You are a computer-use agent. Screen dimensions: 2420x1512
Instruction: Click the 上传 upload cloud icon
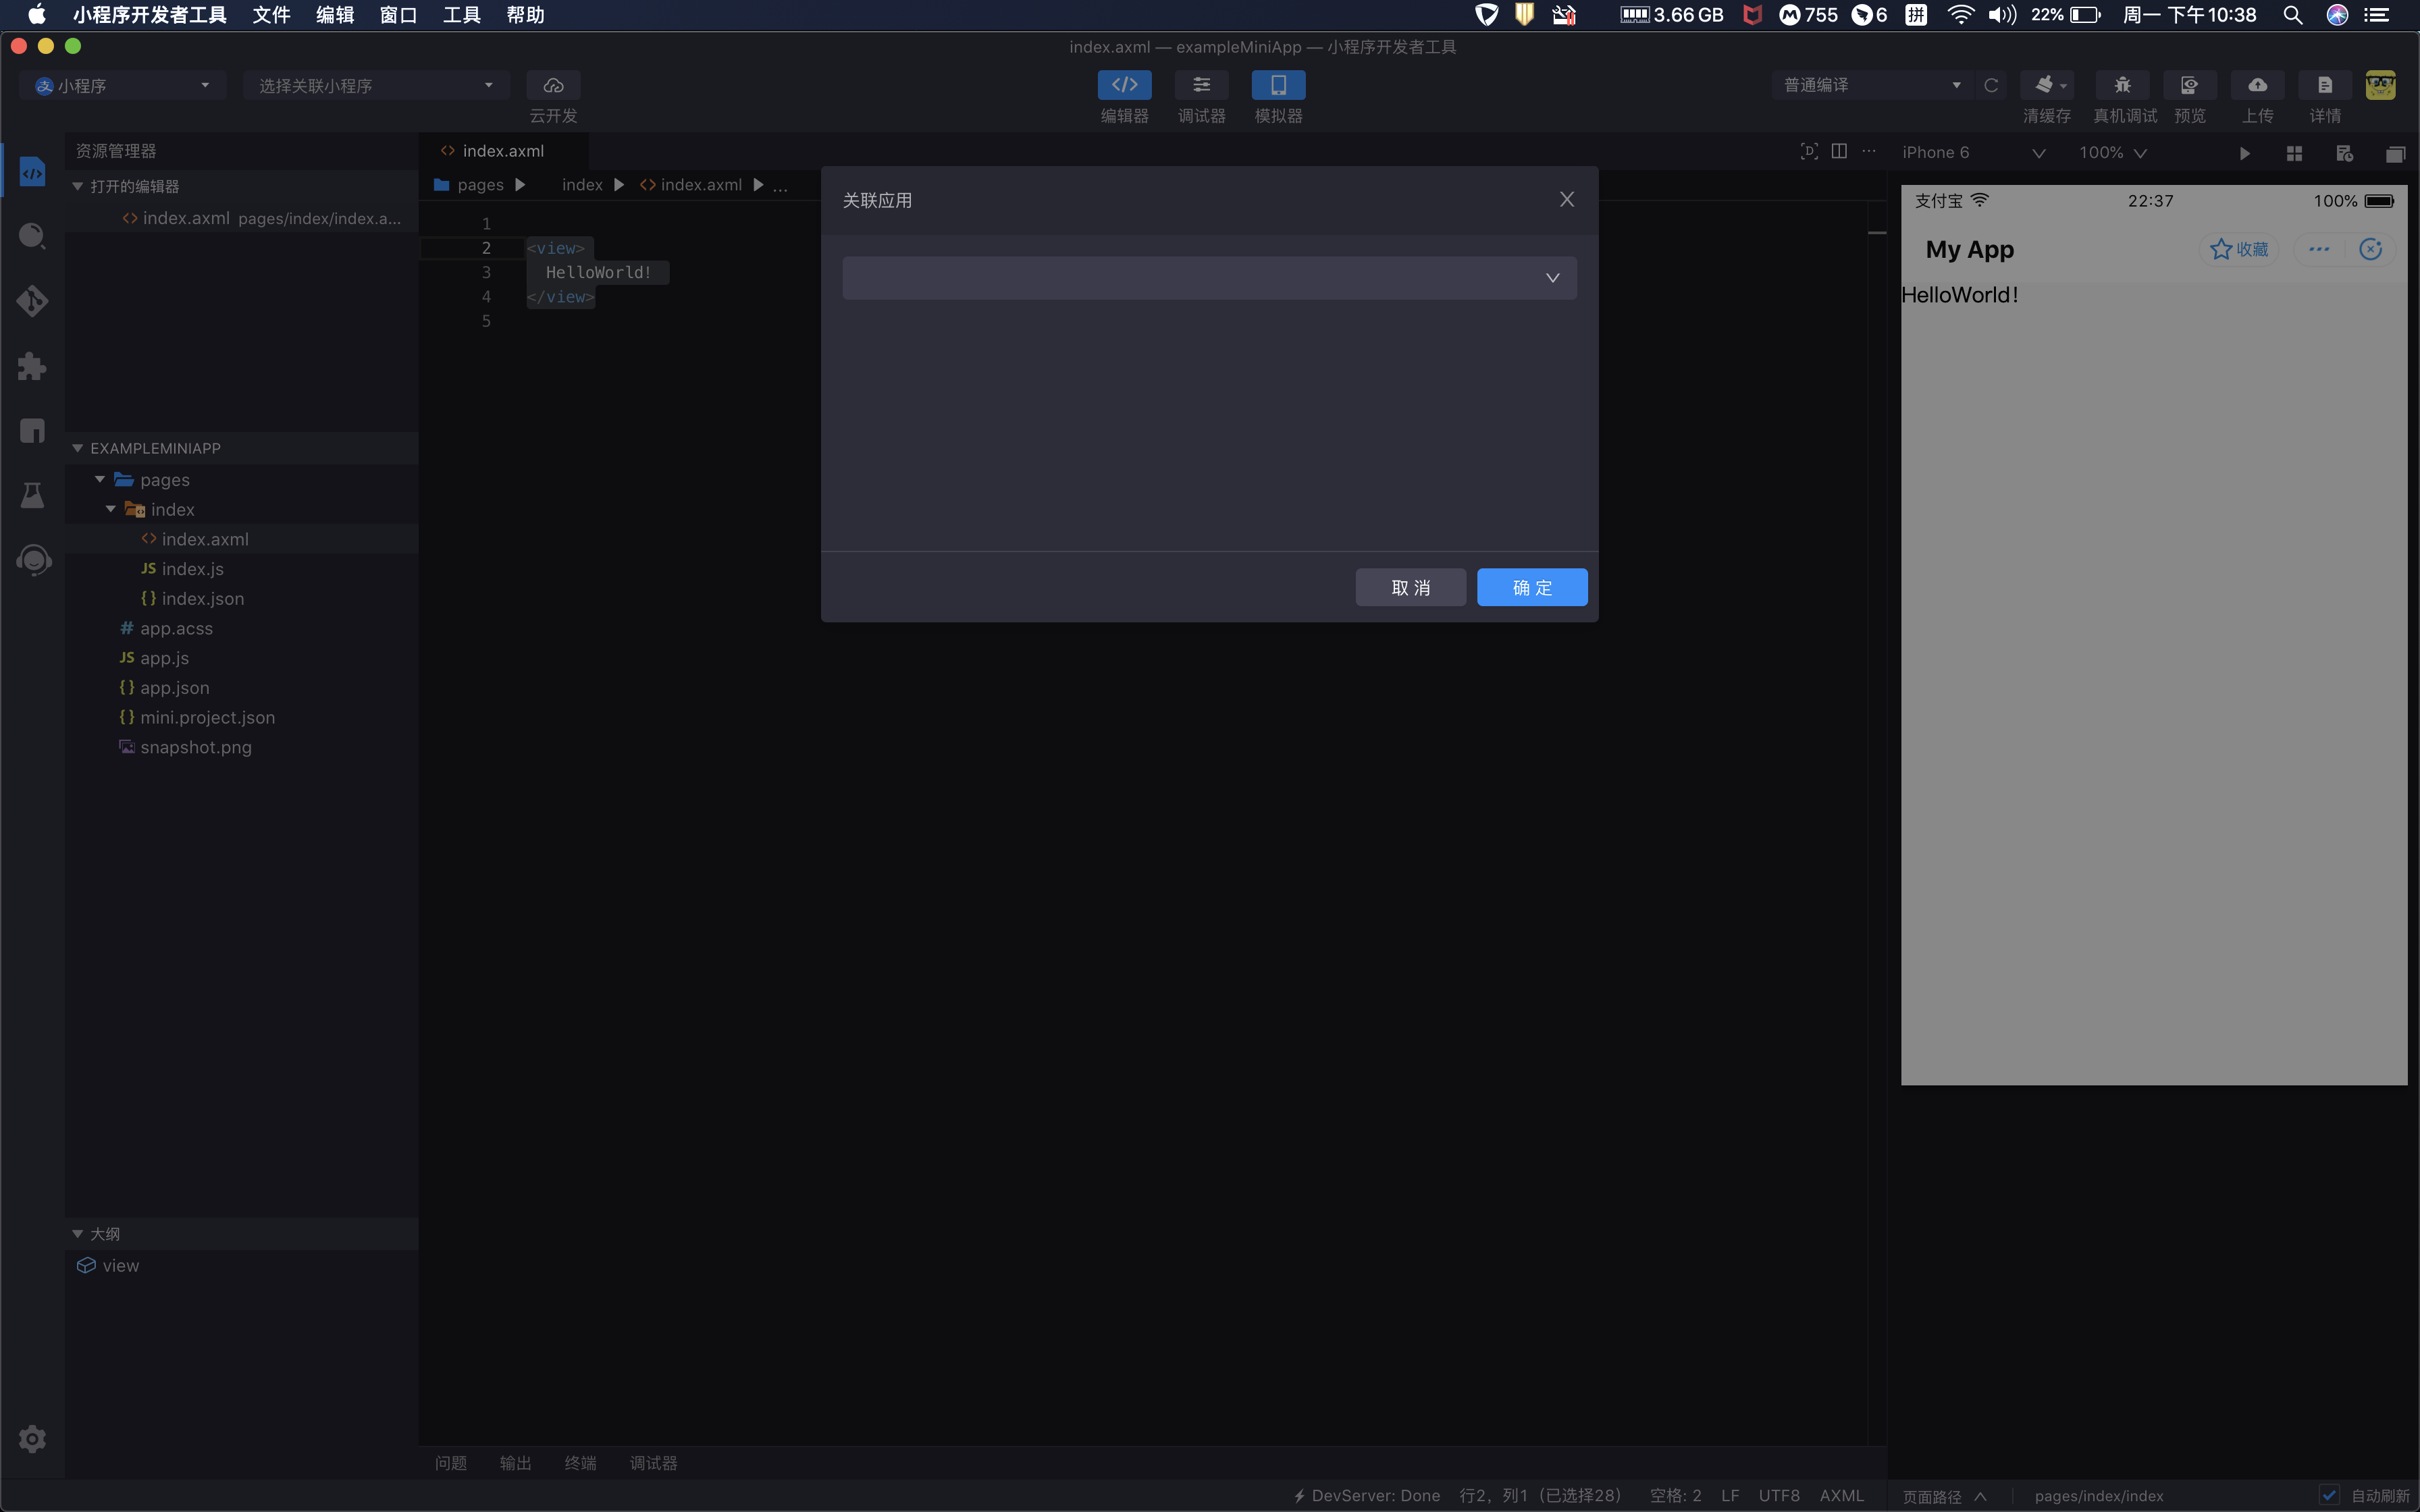click(x=2257, y=85)
